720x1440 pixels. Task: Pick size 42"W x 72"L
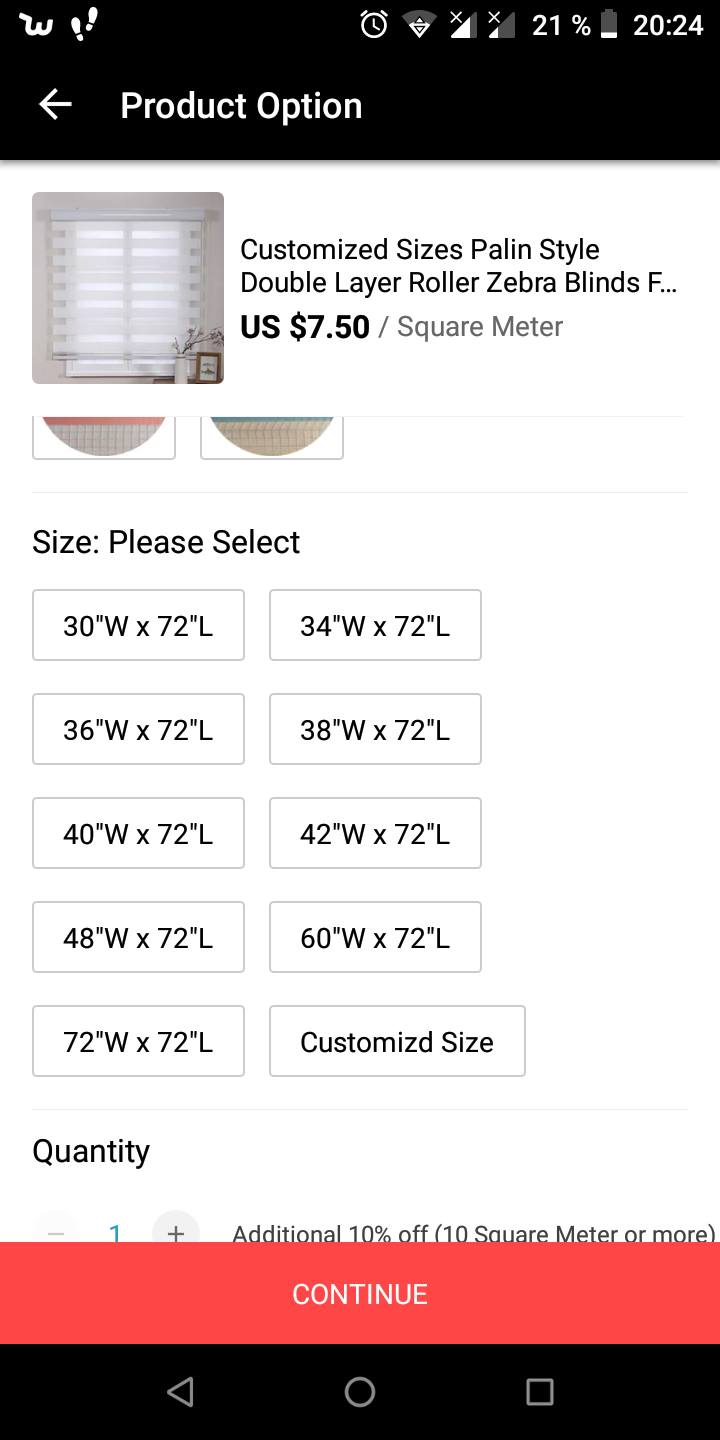pyautogui.click(x=375, y=833)
